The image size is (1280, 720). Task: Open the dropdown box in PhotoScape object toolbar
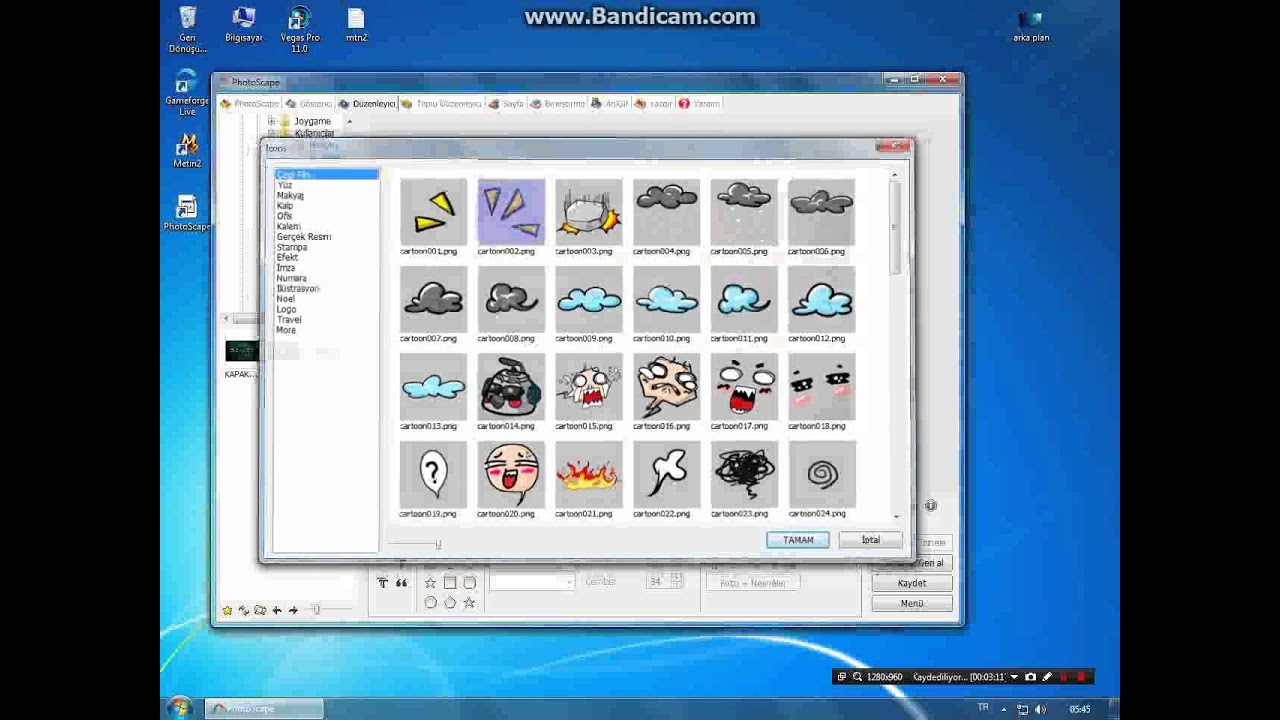(532, 582)
